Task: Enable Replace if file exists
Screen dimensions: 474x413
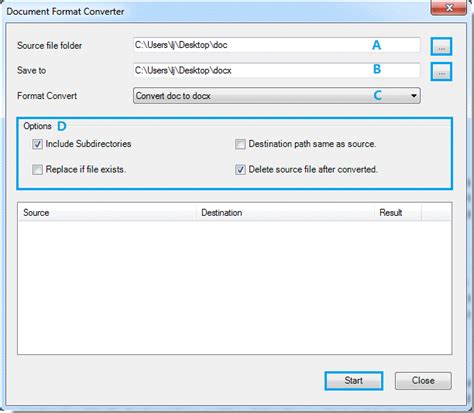Action: click(x=37, y=170)
